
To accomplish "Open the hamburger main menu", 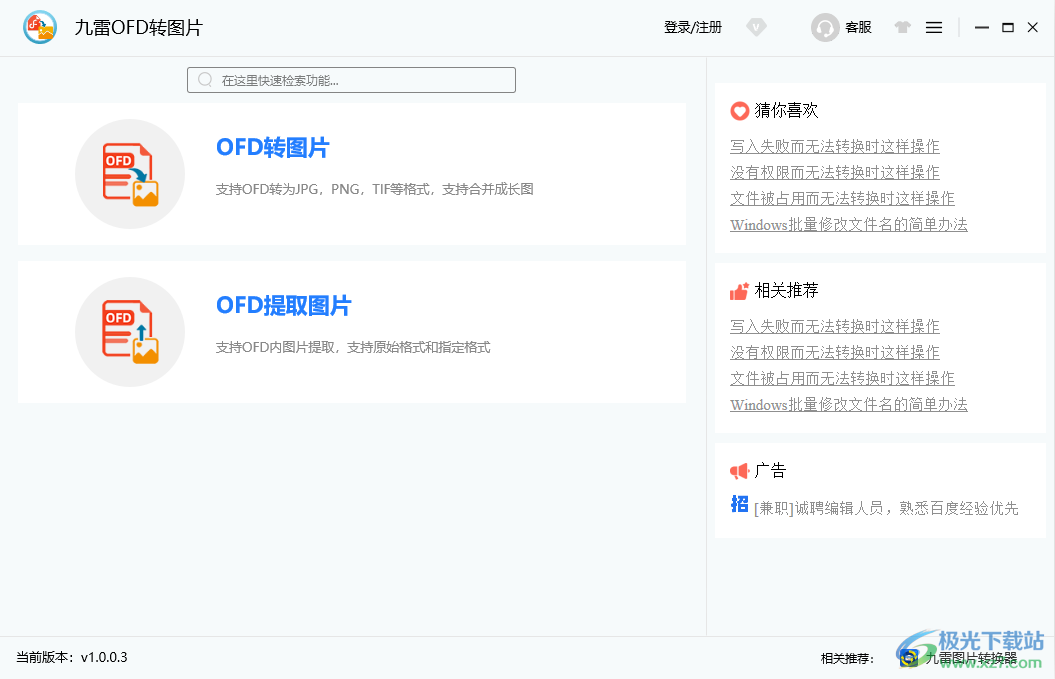I will point(934,28).
